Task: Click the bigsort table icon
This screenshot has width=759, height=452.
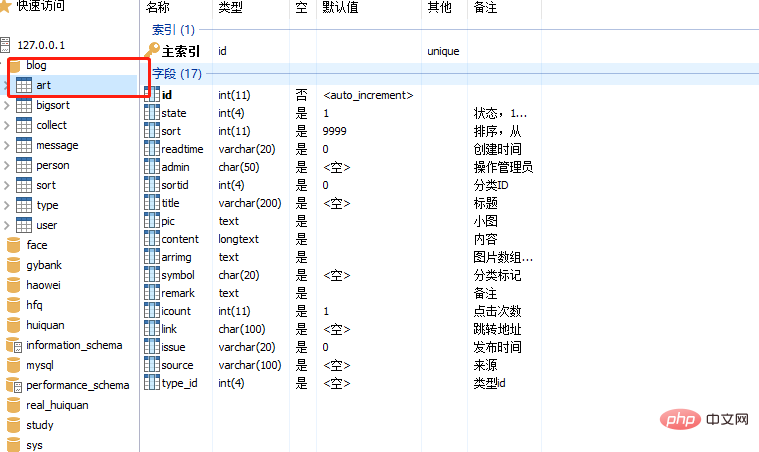Action: [24, 105]
